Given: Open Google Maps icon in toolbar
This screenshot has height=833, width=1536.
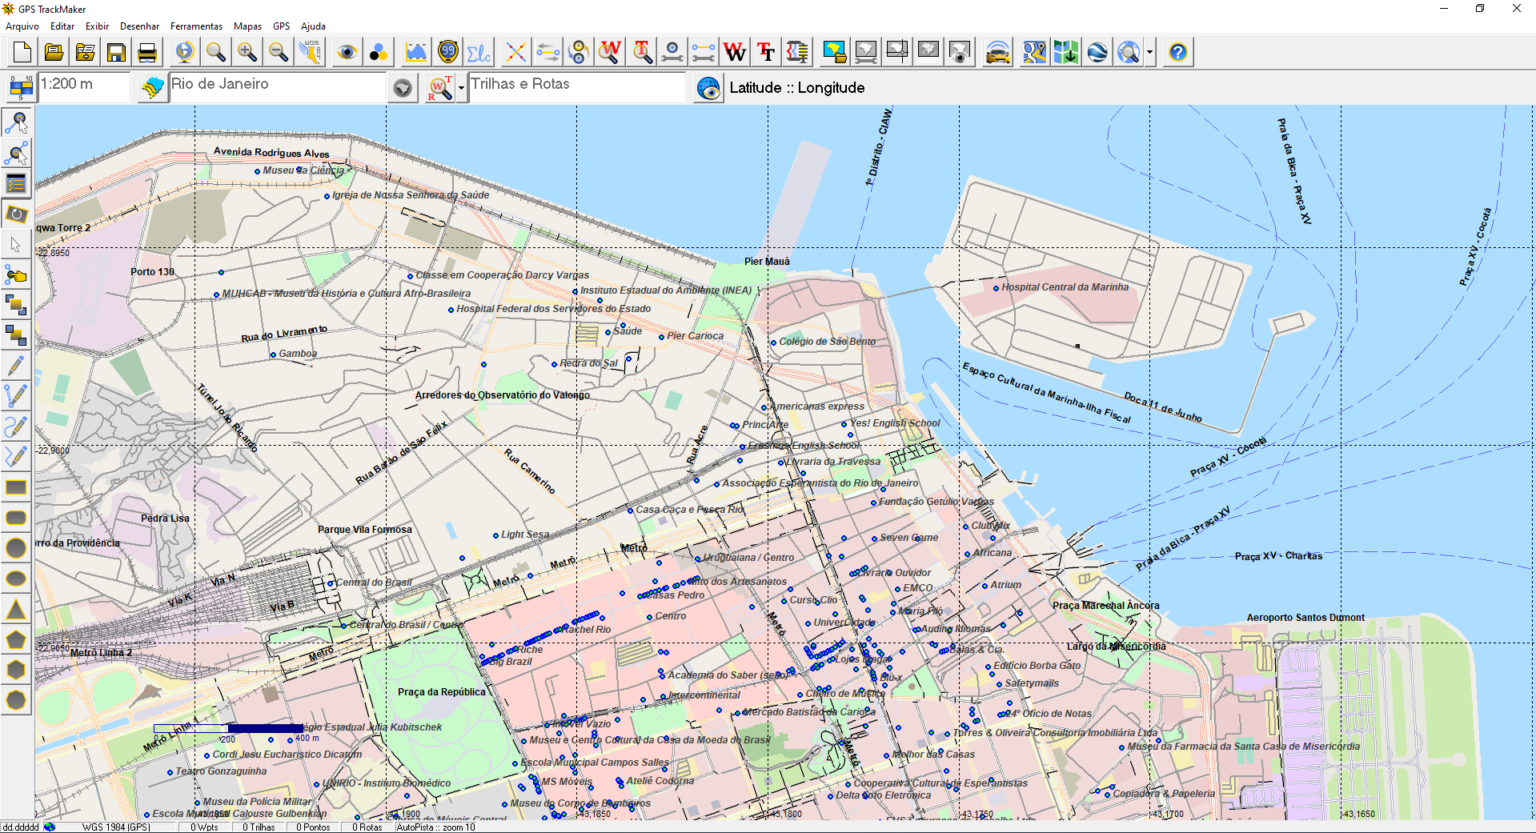Looking at the screenshot, I should pyautogui.click(x=1034, y=52).
